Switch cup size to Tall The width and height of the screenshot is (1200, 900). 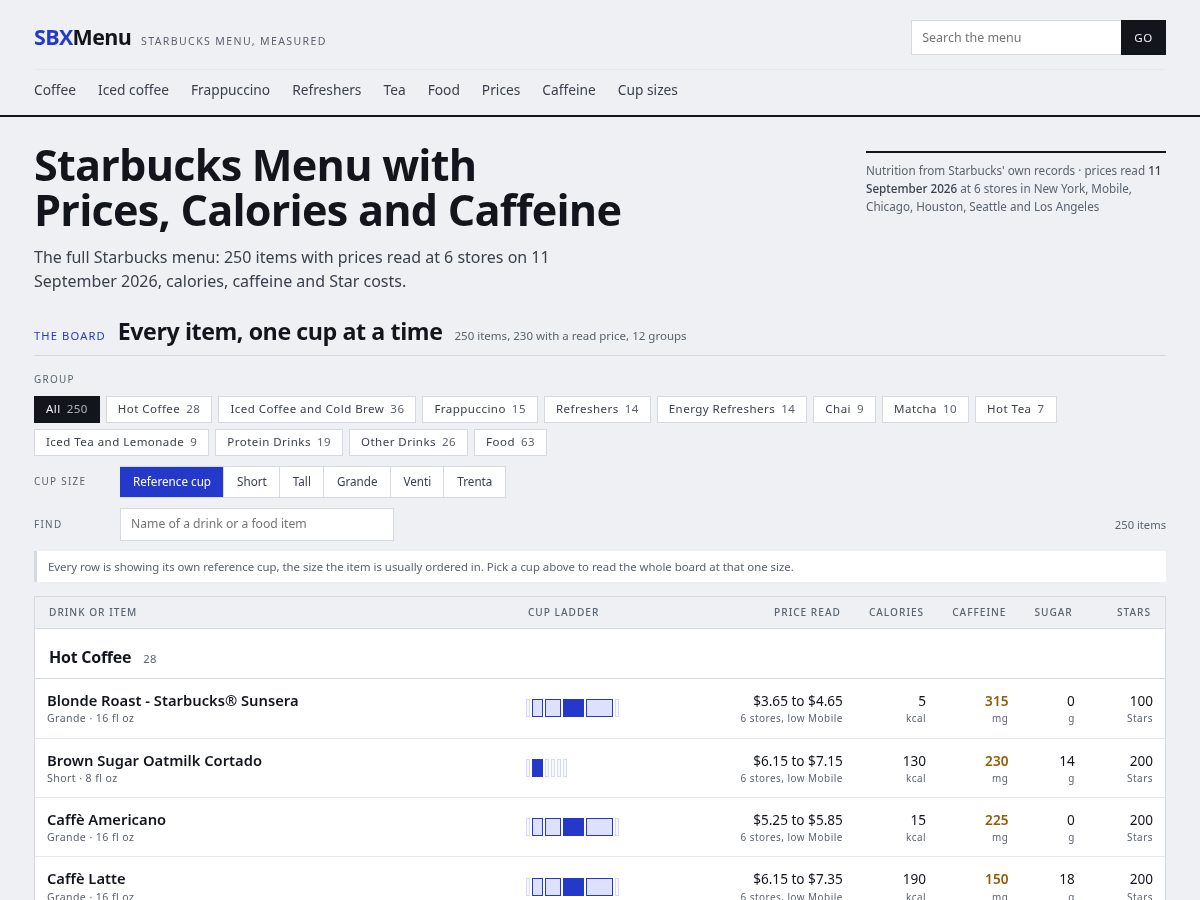302,482
